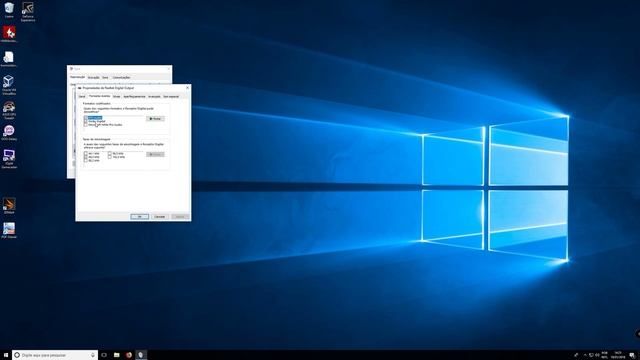Switch to the Geral tab
The height and width of the screenshot is (360, 640).
click(82, 96)
